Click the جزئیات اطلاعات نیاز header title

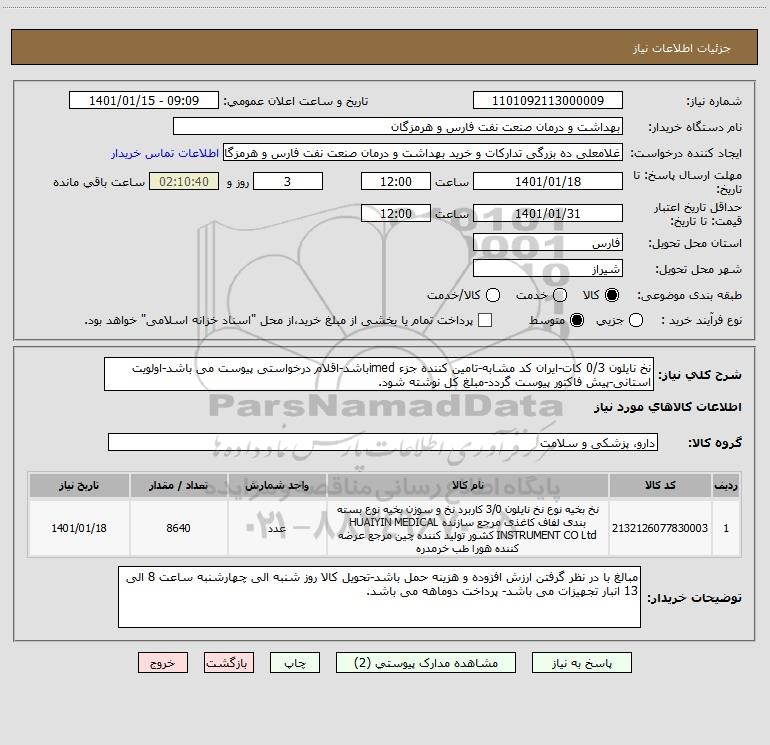(682, 48)
